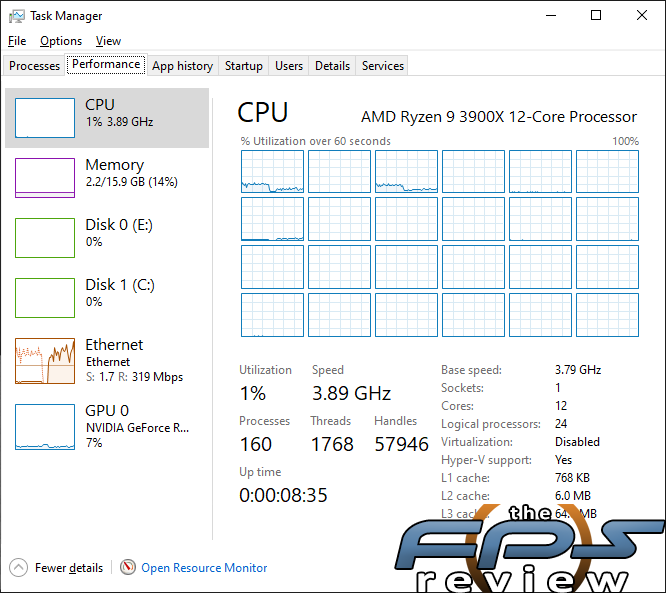Screen dimensions: 666x593
Task: Select the Memory usage graph thumbnail
Action: point(45,178)
